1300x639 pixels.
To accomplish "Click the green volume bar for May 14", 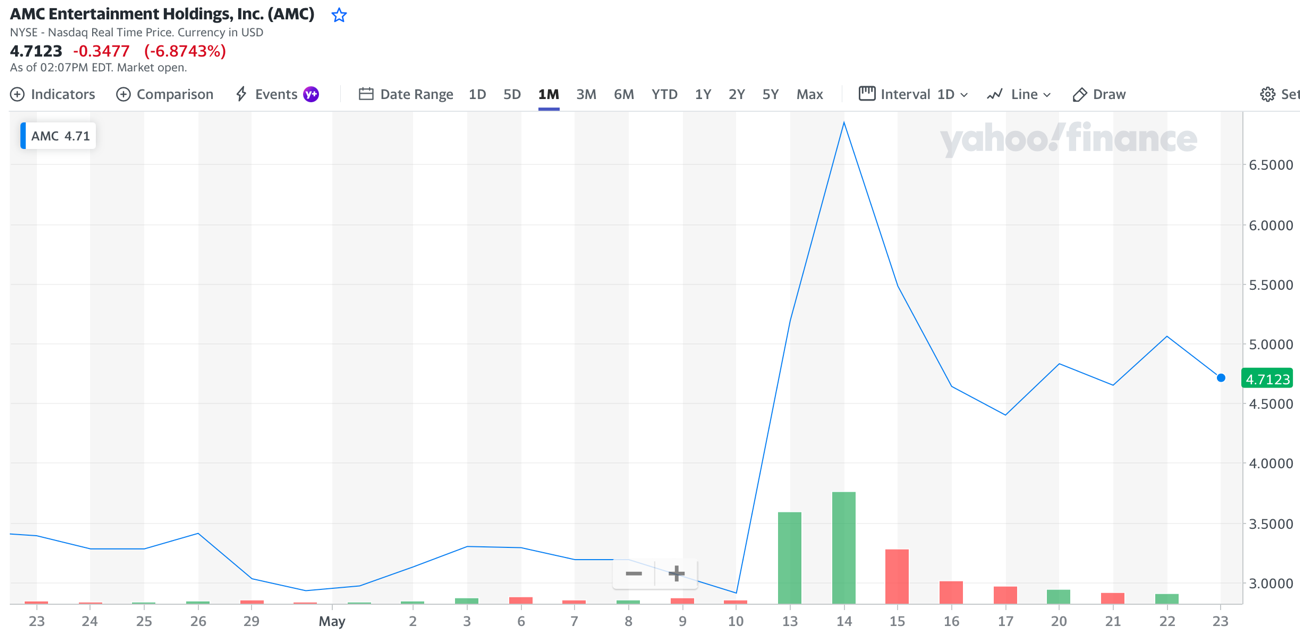I will click(x=844, y=548).
